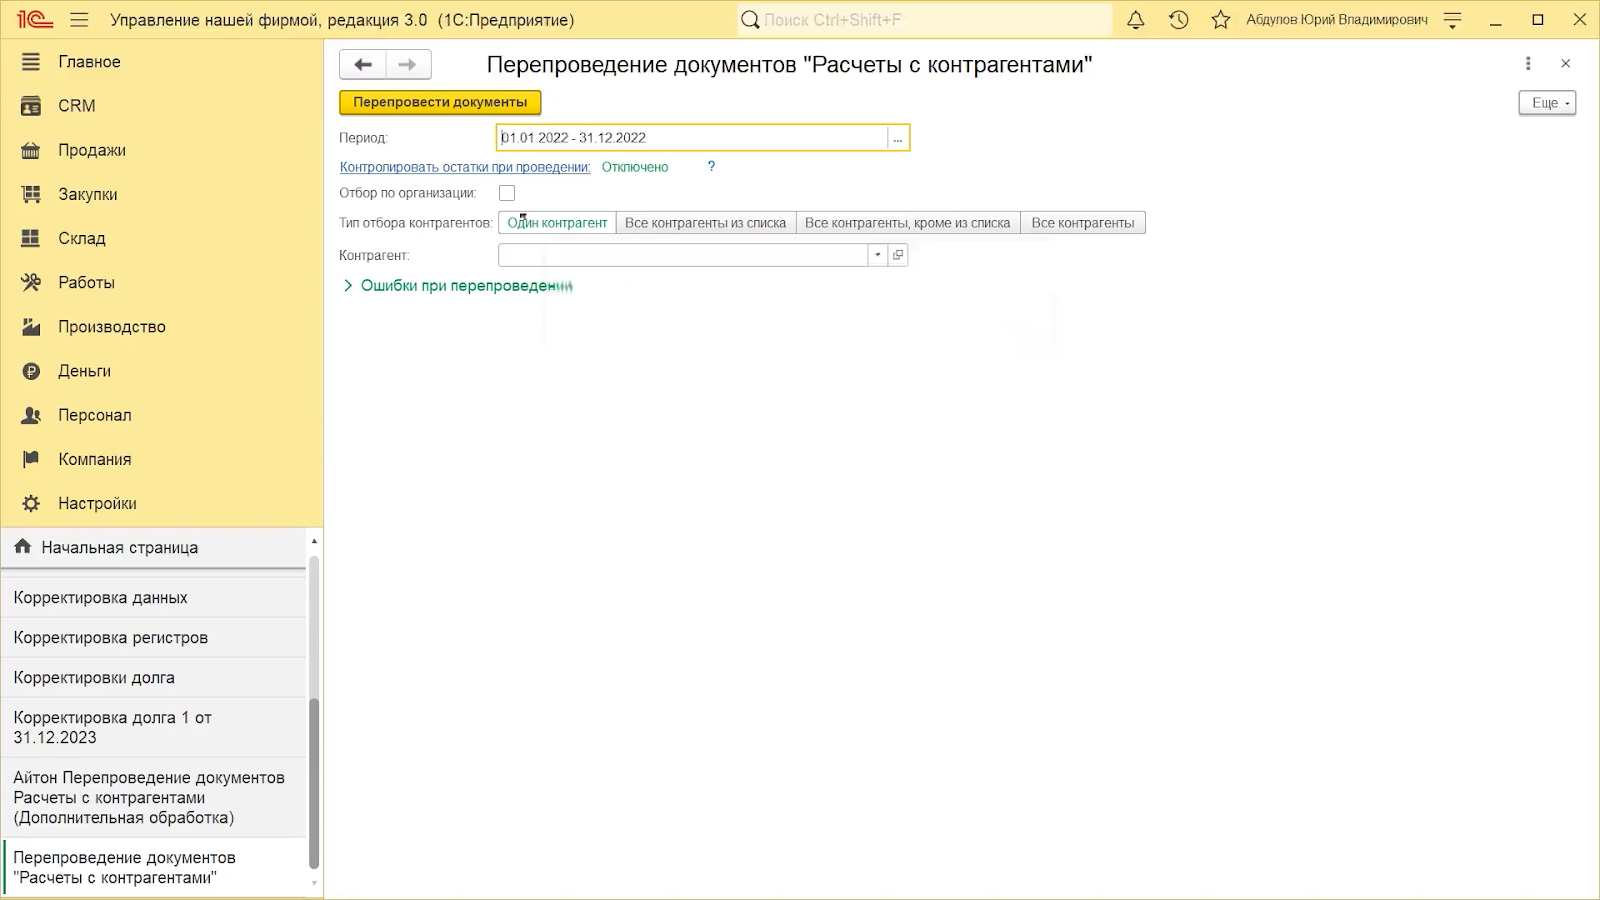Open the Контрагент dropdown arrow
The width and height of the screenshot is (1600, 900).
click(x=878, y=255)
